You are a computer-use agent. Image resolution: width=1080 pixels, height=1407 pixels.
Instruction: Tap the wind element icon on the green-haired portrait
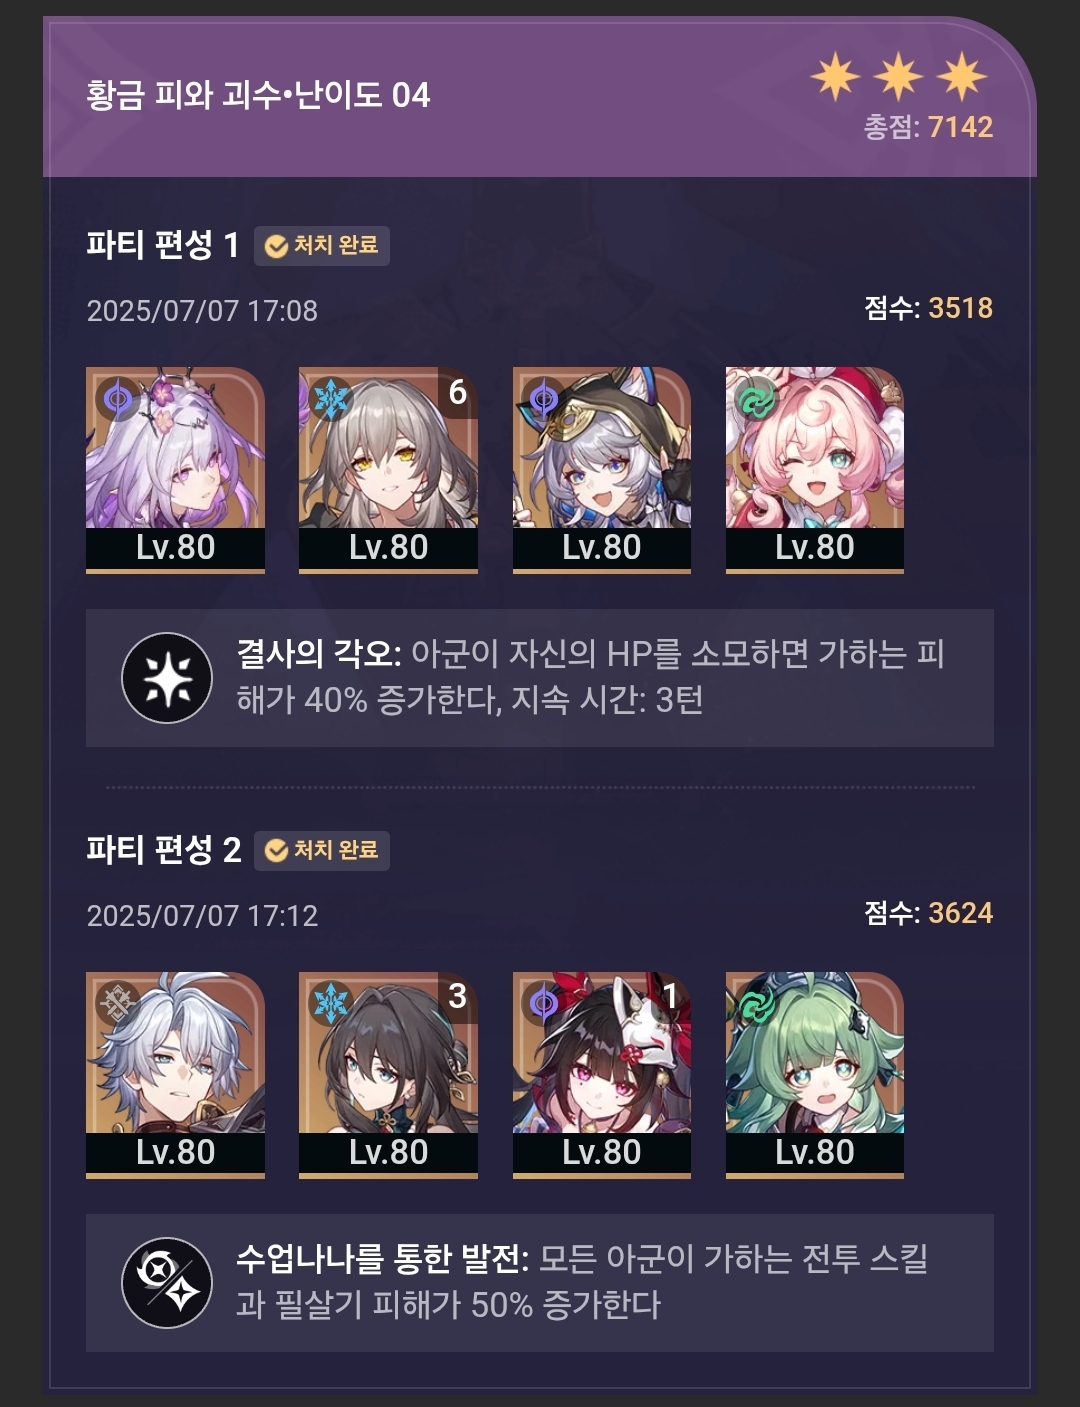coord(757,1003)
